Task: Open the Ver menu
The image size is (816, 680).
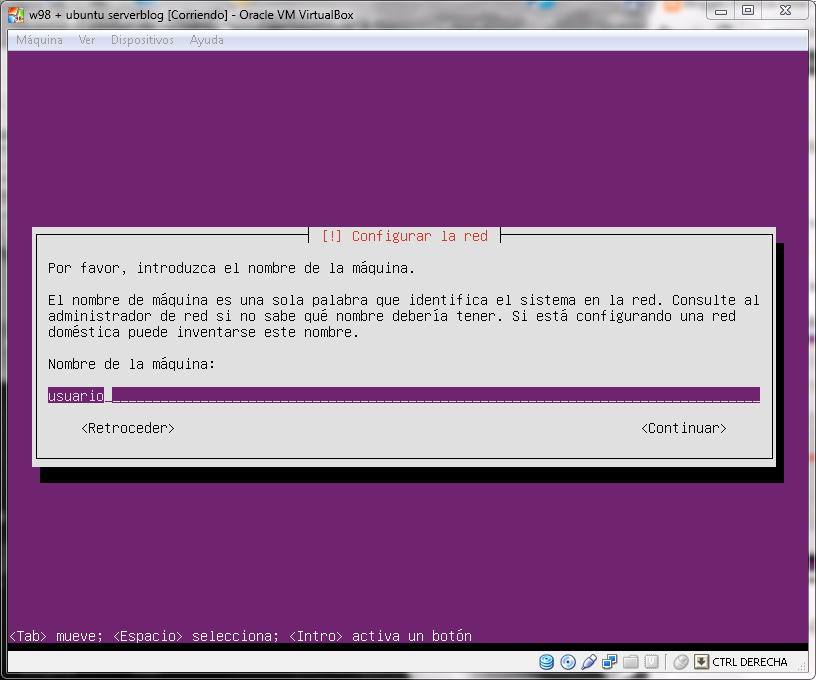Action: tap(87, 40)
